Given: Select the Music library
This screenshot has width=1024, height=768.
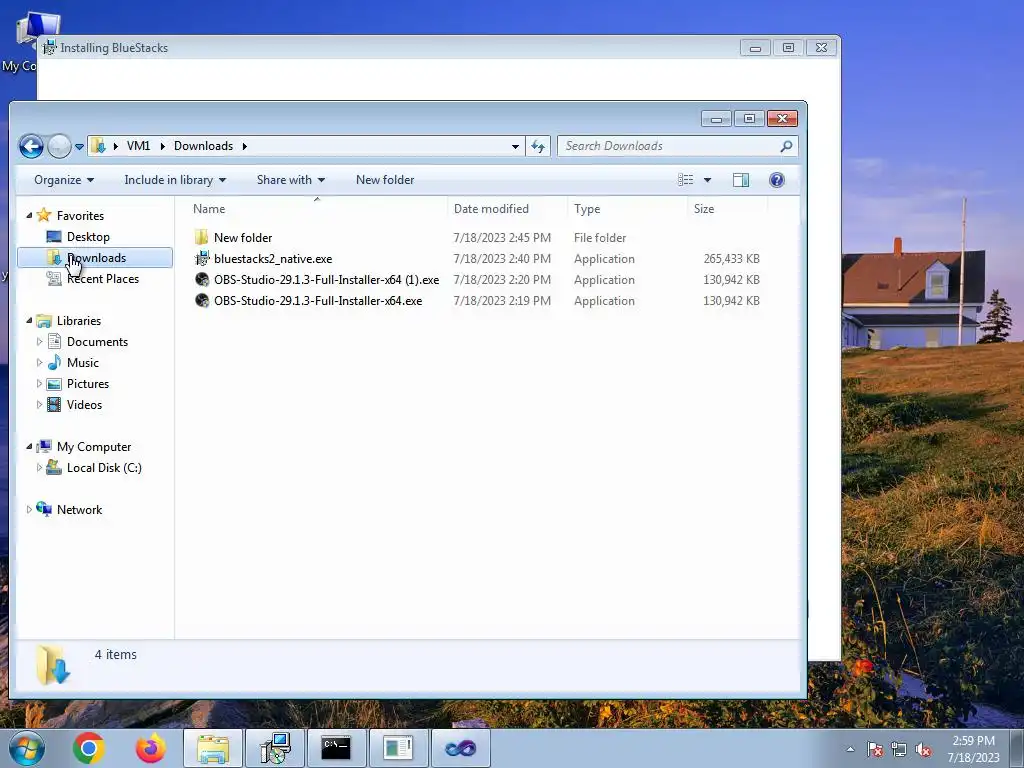Looking at the screenshot, I should (x=82, y=362).
